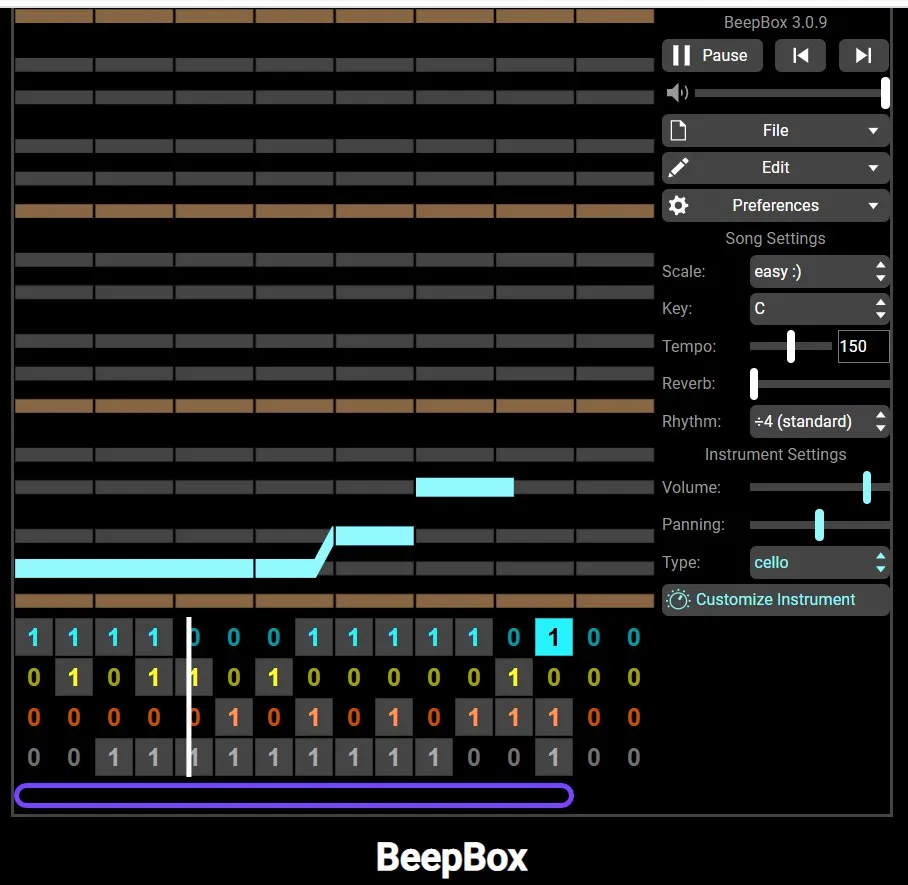Select bar 6 of the orange channel
The width and height of the screenshot is (908, 885).
click(234, 717)
